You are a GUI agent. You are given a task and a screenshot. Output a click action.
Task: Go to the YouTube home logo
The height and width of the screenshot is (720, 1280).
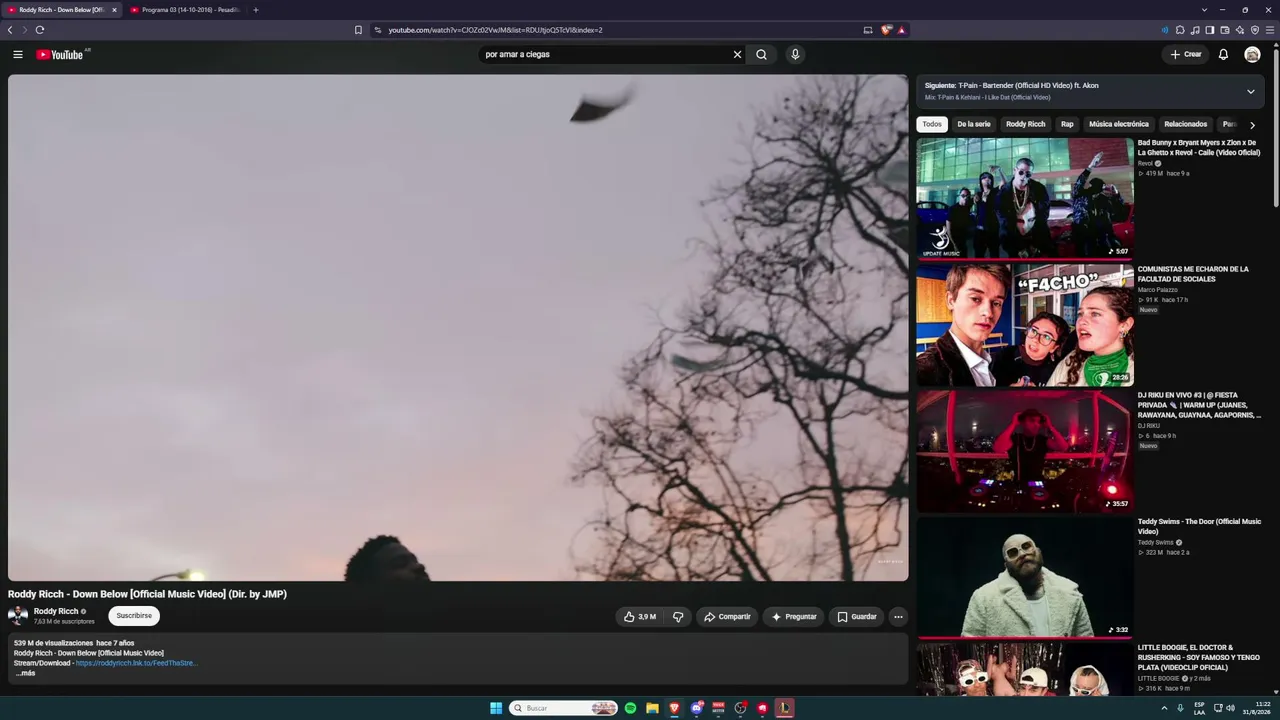coord(60,55)
